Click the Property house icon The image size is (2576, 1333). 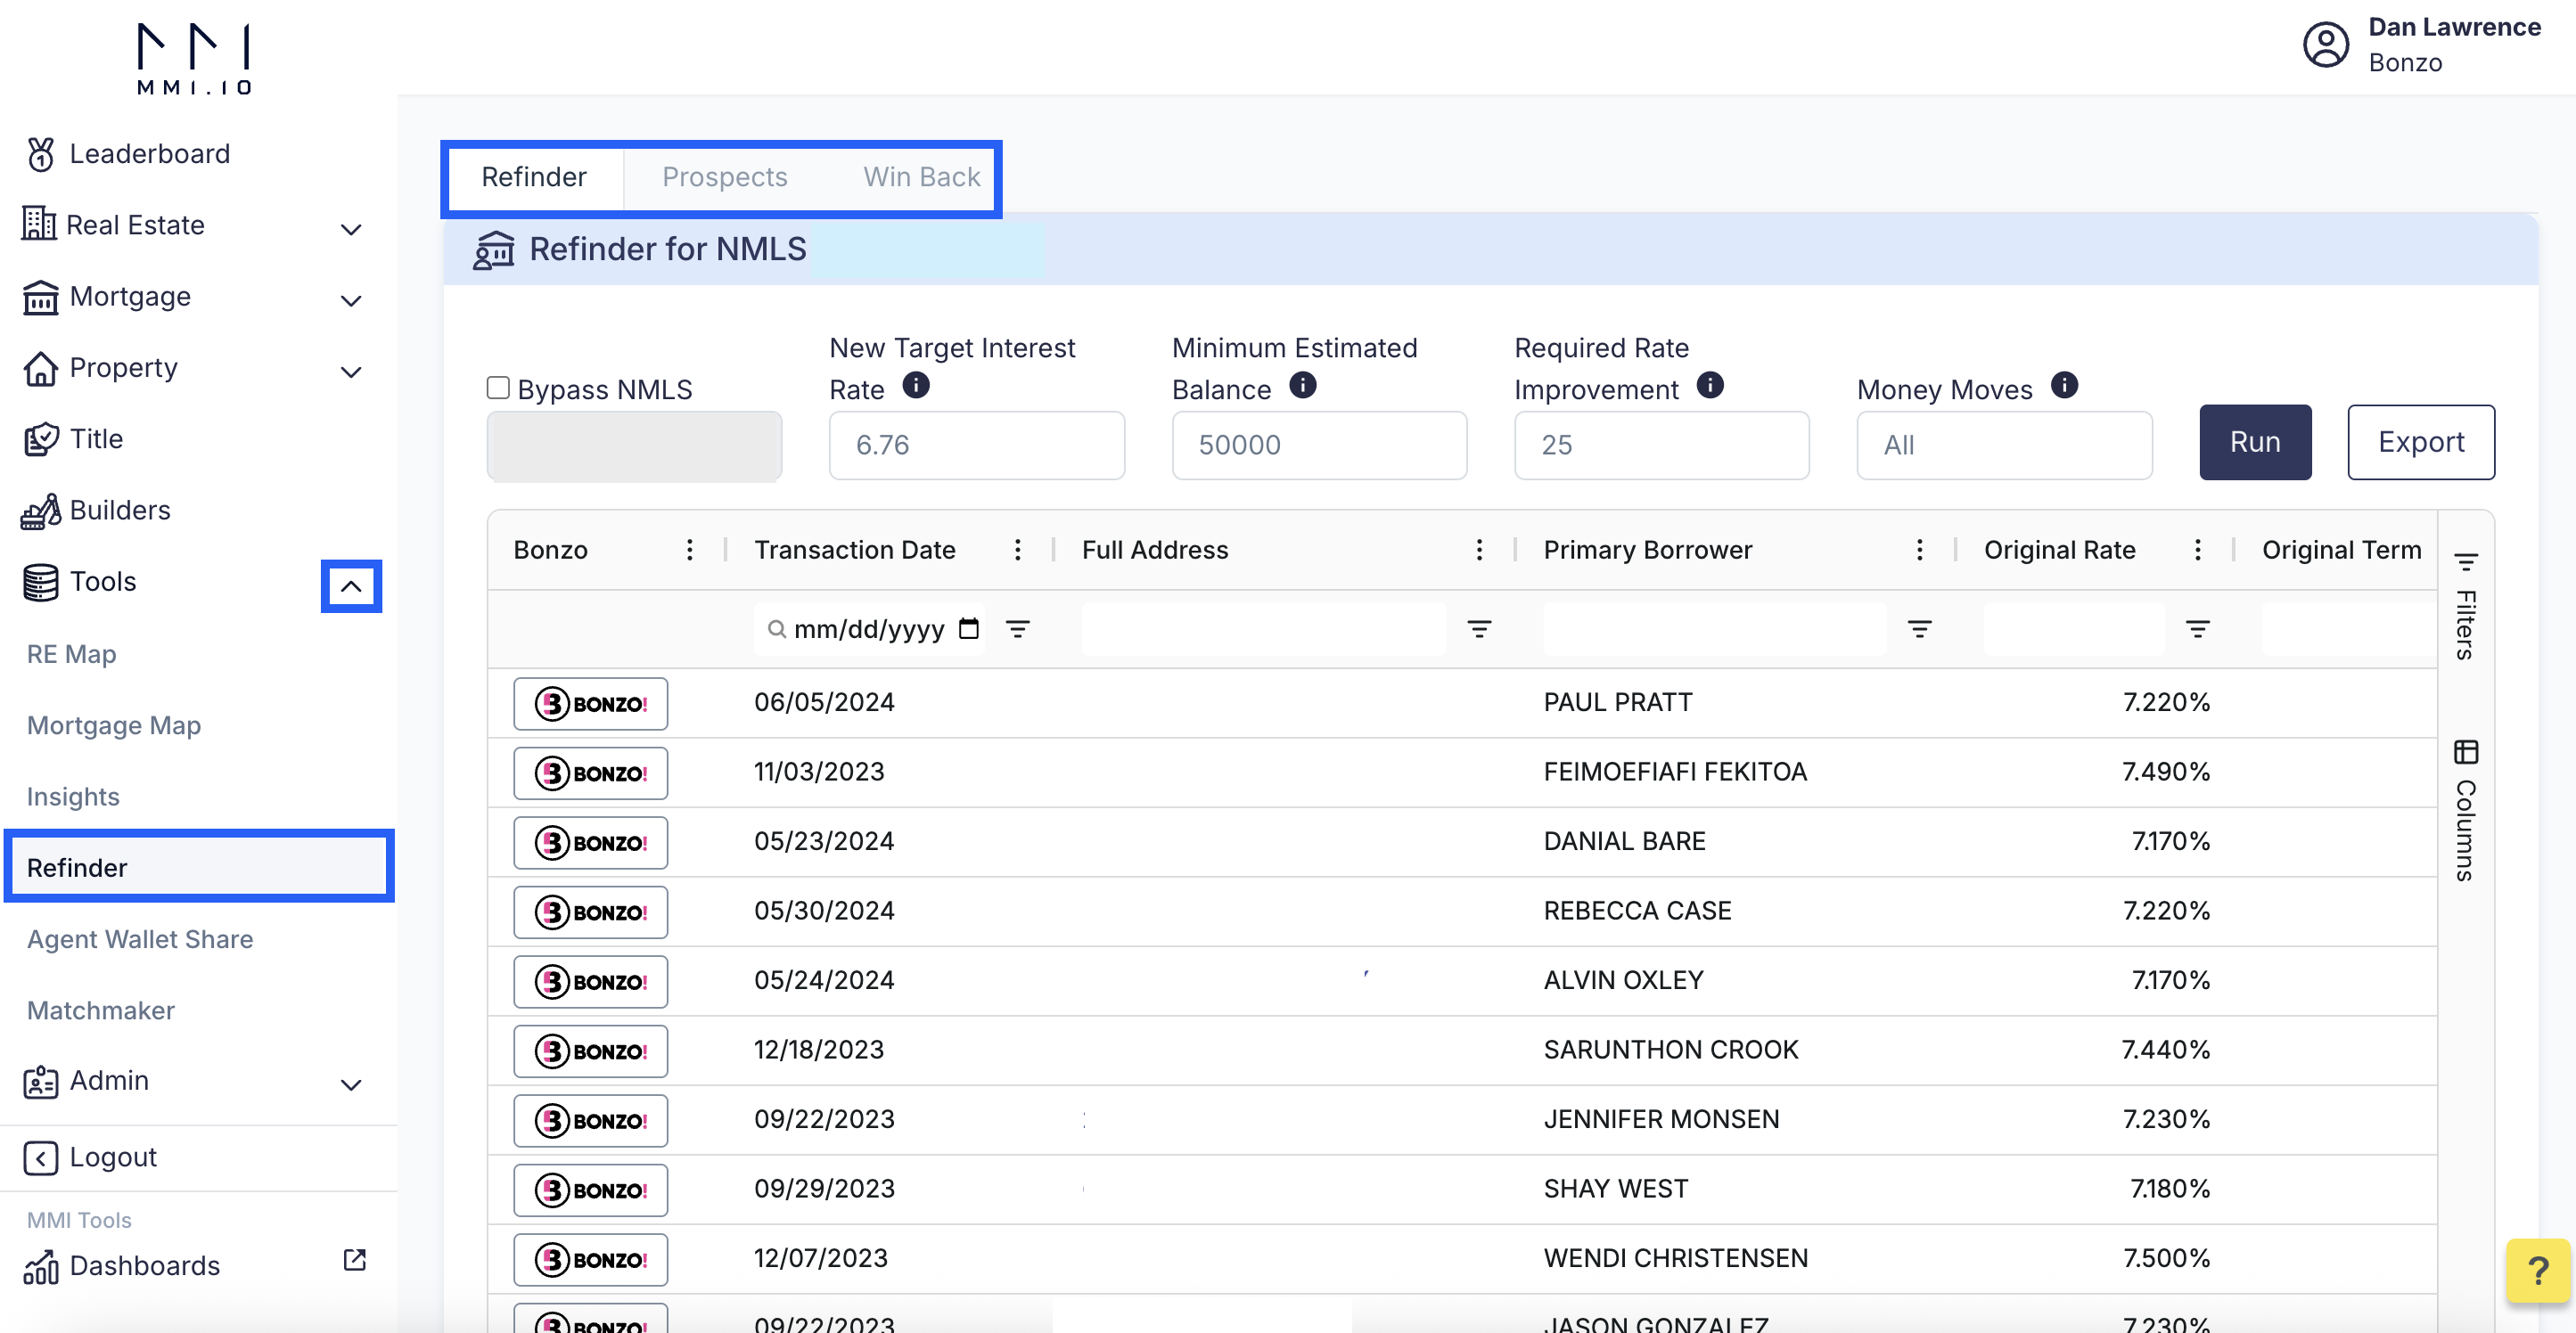tap(40, 368)
